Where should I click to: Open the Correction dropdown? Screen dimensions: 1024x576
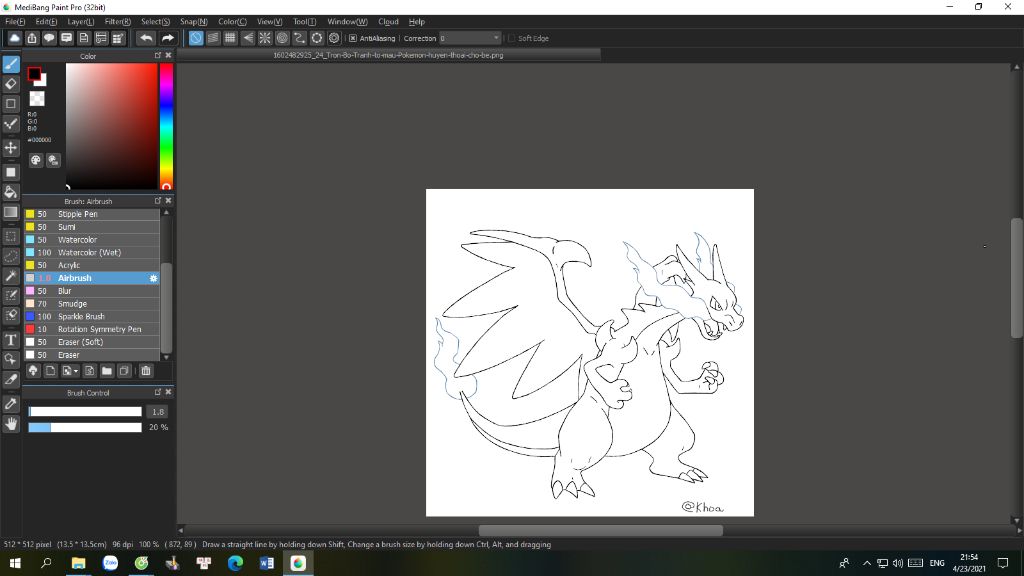point(470,39)
